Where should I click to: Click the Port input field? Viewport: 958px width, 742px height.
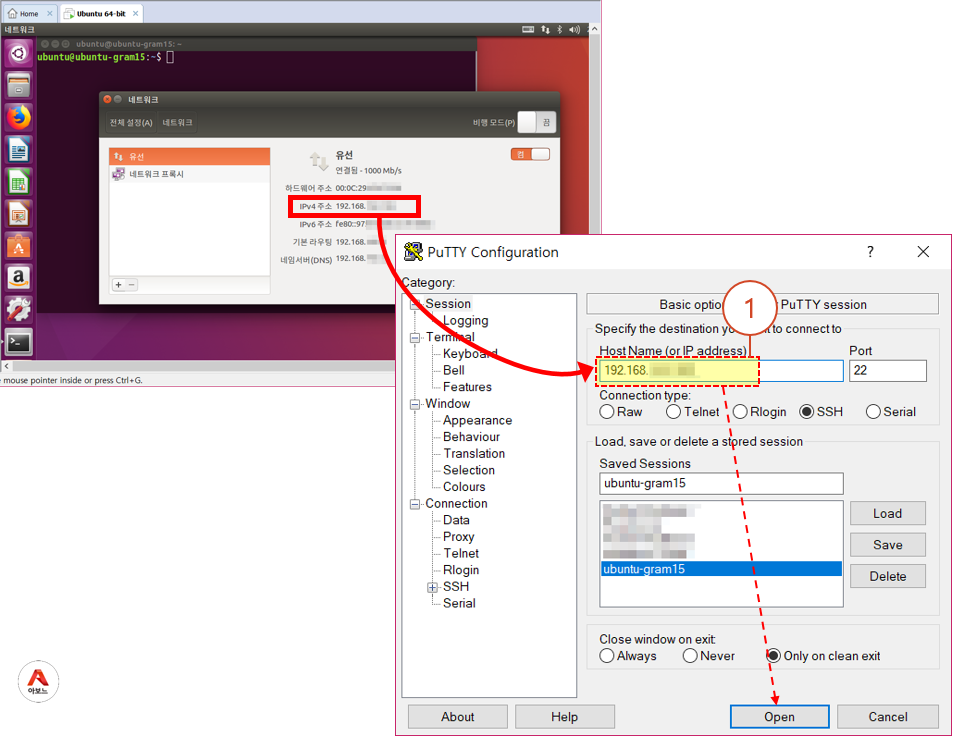click(x=888, y=370)
